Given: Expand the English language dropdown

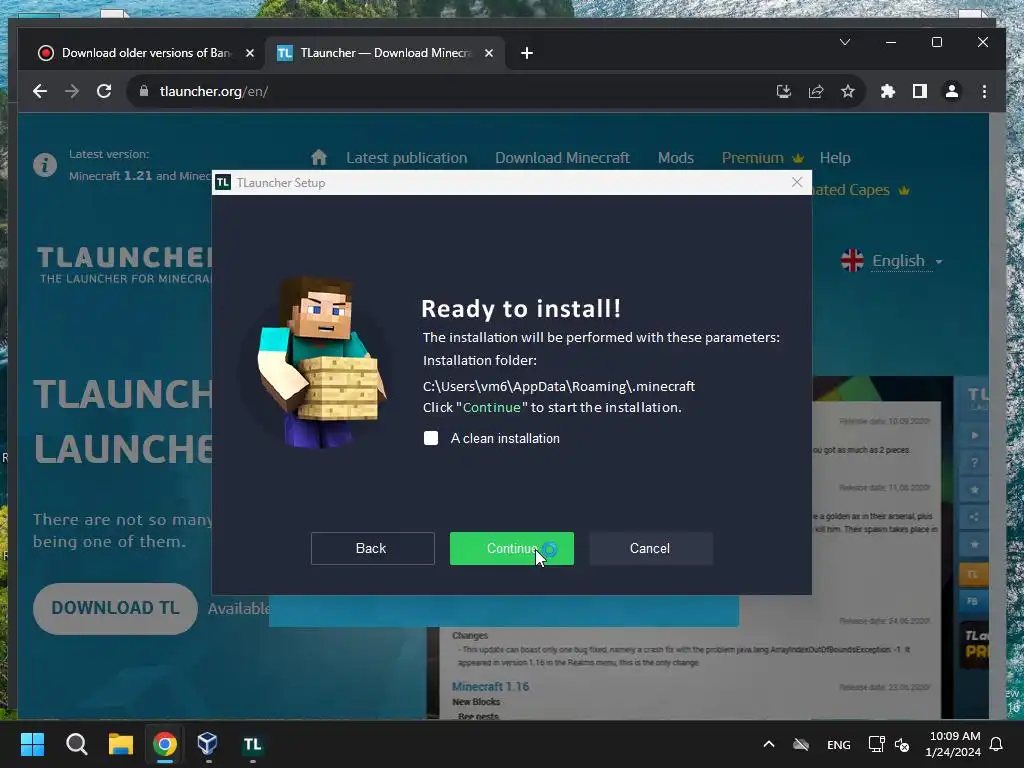Looking at the screenshot, I should tap(892, 261).
